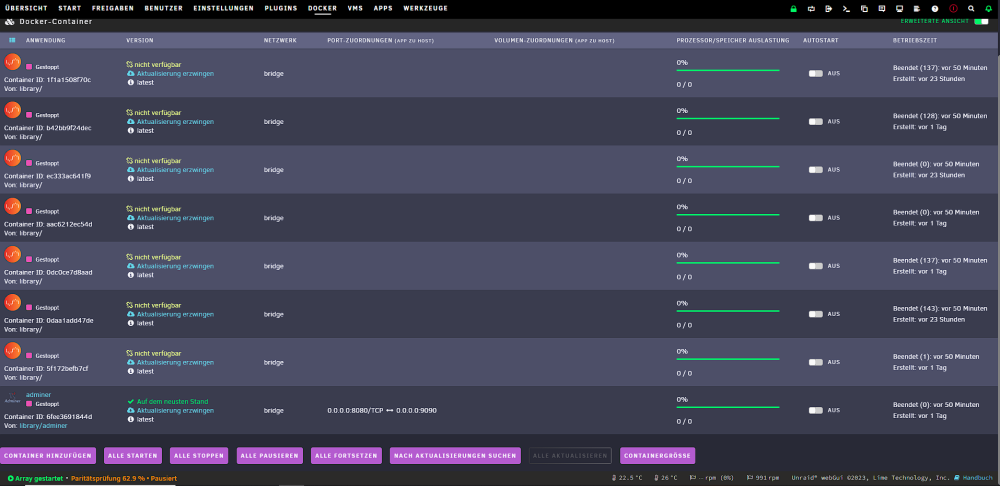Click CPU load bar of container 1f1a1508f70c
Screen dimensions: 1000x486
(728, 70)
